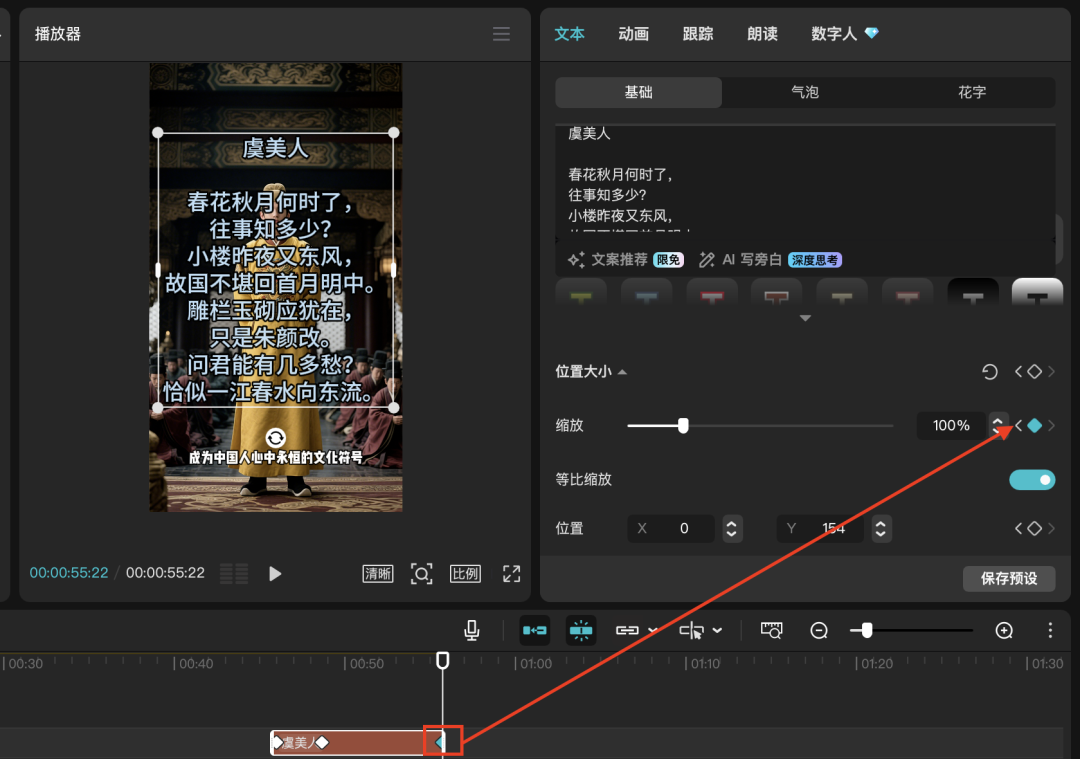Enter fullscreen preview with the expand icon
This screenshot has height=759, width=1080.
point(511,573)
